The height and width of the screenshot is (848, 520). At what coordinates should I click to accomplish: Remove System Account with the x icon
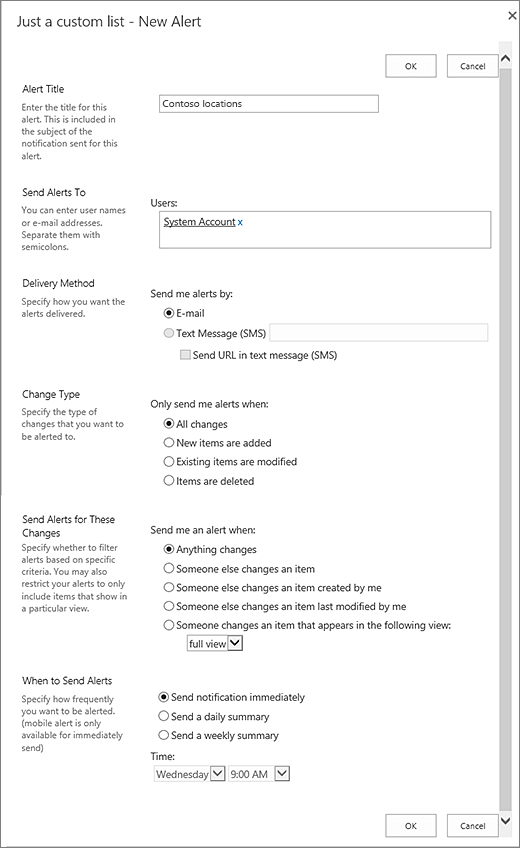click(x=240, y=222)
